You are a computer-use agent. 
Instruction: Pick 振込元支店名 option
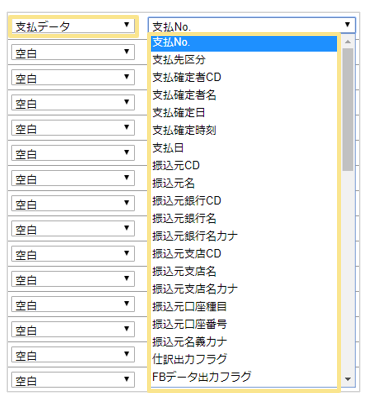(244, 272)
